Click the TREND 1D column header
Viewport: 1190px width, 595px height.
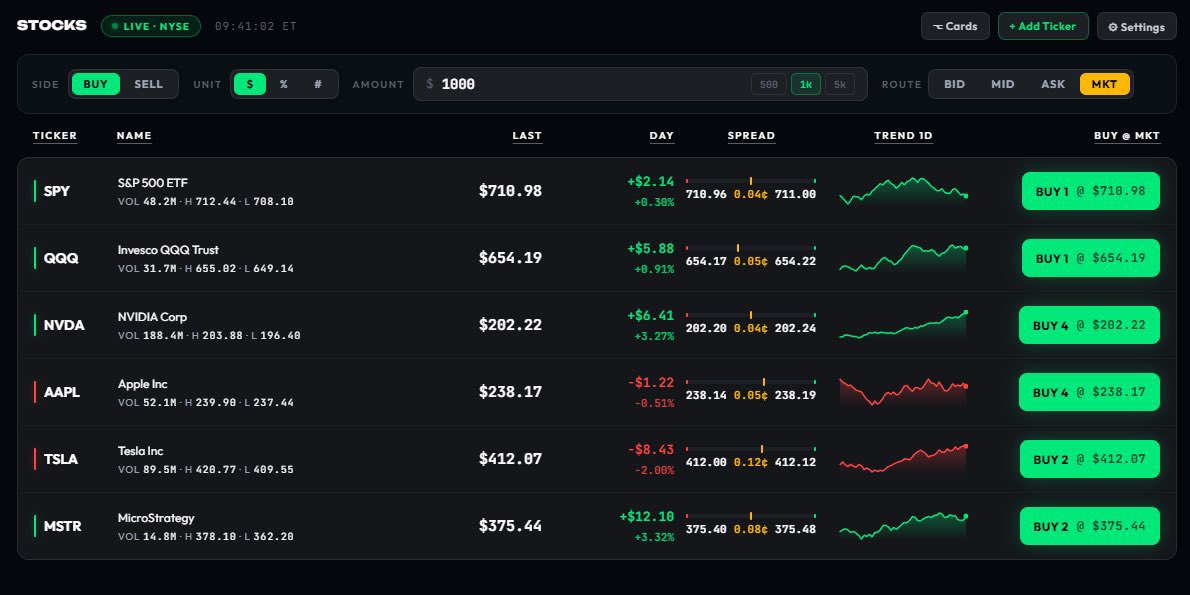pos(903,136)
